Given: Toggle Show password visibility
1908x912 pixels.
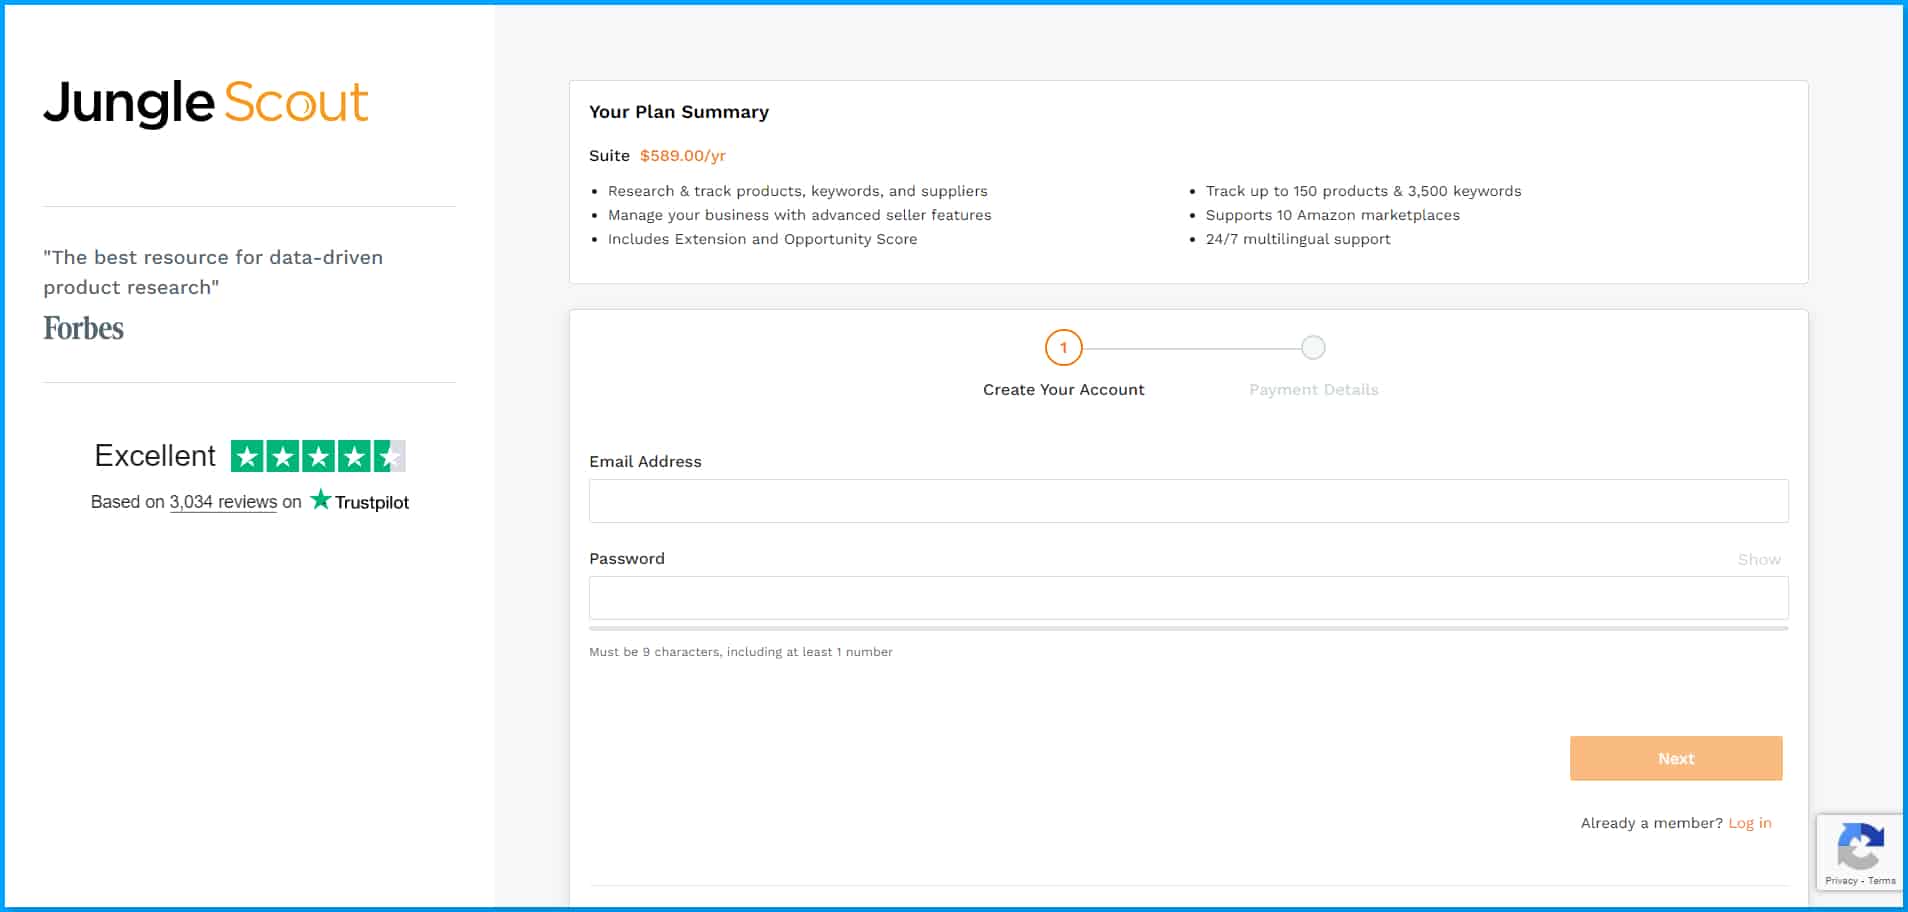Looking at the screenshot, I should (x=1759, y=559).
